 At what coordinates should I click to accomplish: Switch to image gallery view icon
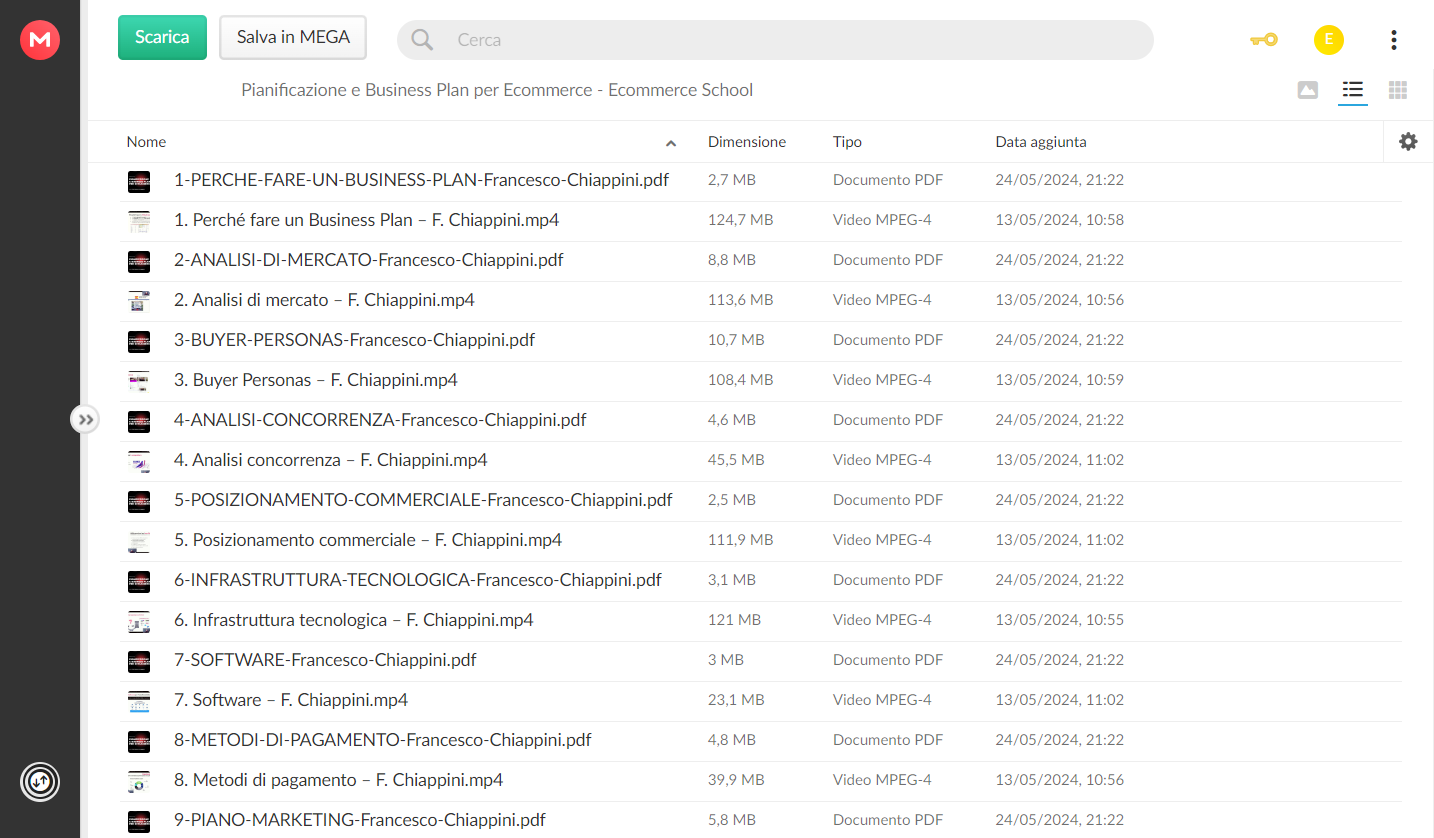[1307, 90]
